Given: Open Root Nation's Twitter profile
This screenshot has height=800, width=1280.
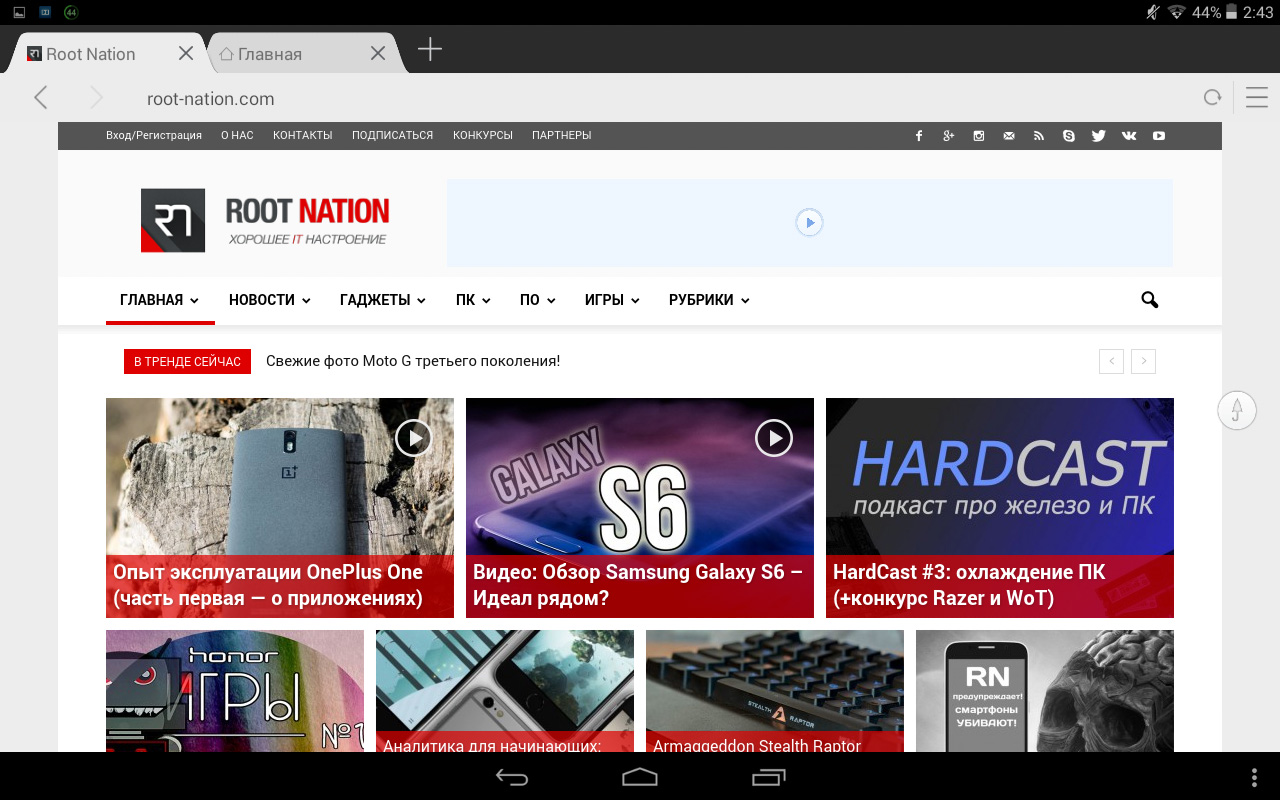Looking at the screenshot, I should click(x=1099, y=136).
